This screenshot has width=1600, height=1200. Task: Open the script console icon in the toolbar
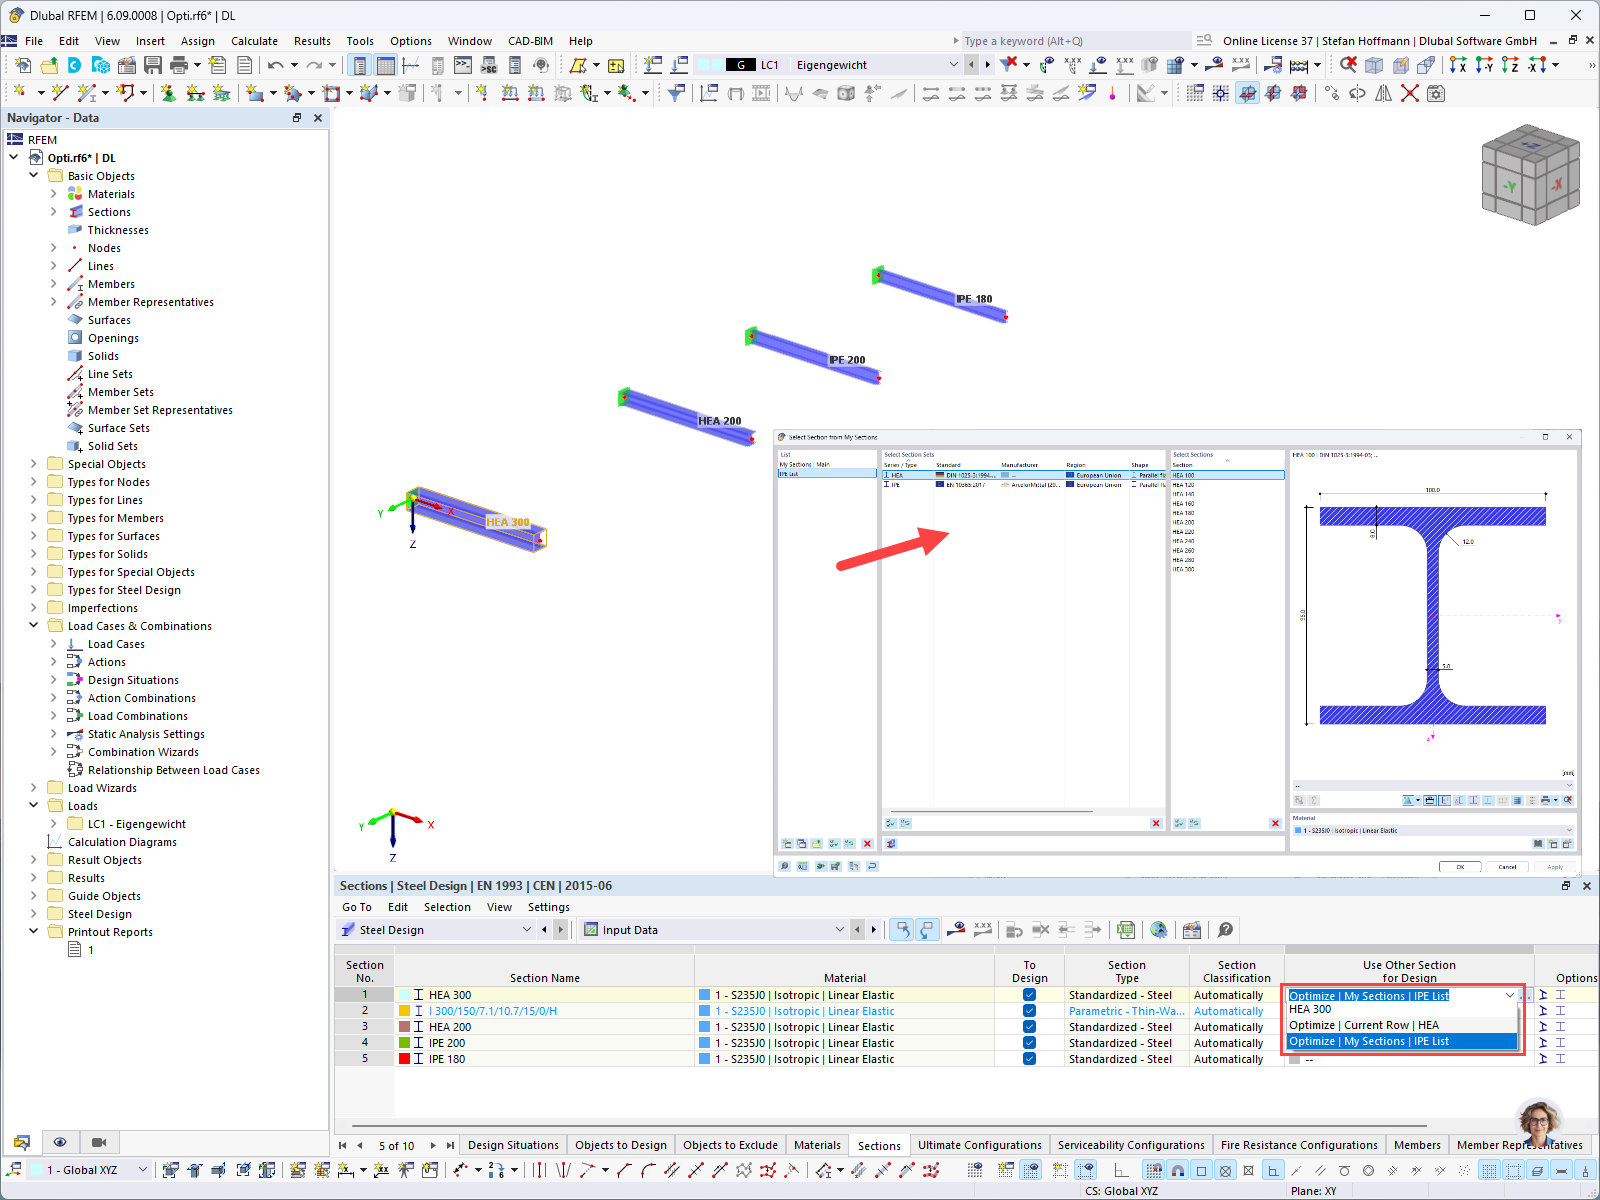point(463,65)
